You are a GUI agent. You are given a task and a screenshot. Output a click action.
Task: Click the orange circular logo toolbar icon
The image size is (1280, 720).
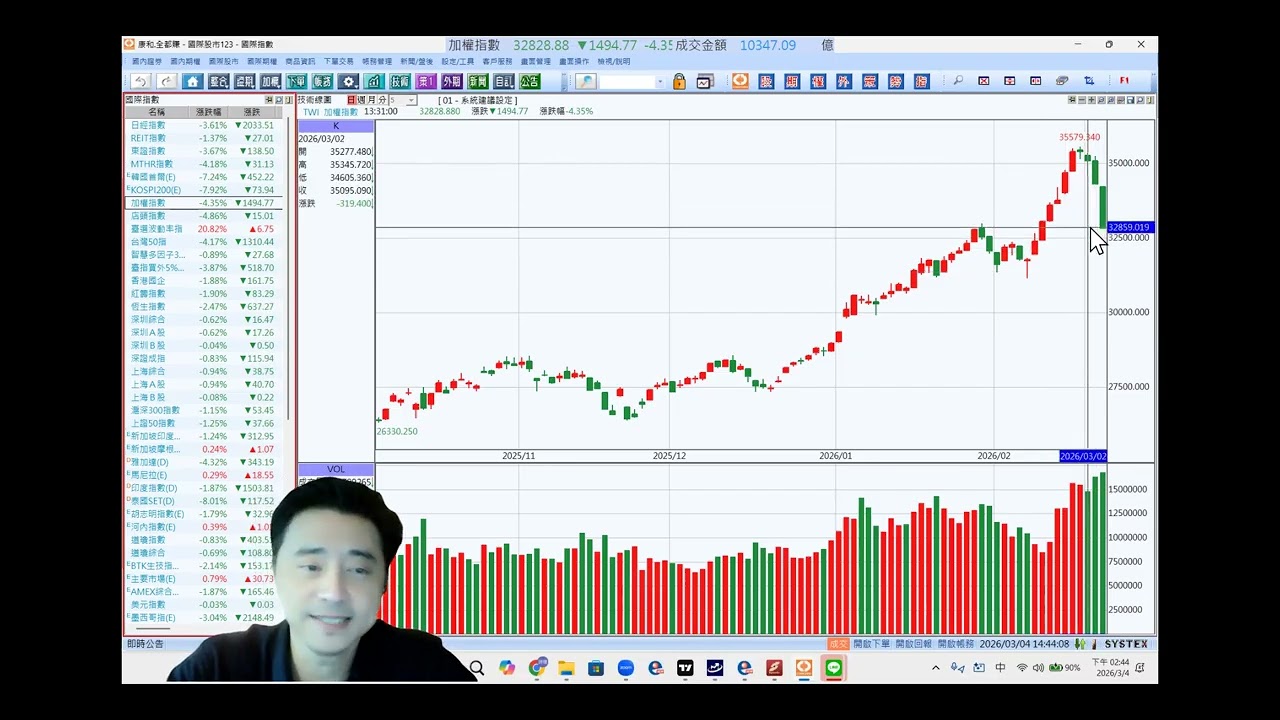point(740,81)
